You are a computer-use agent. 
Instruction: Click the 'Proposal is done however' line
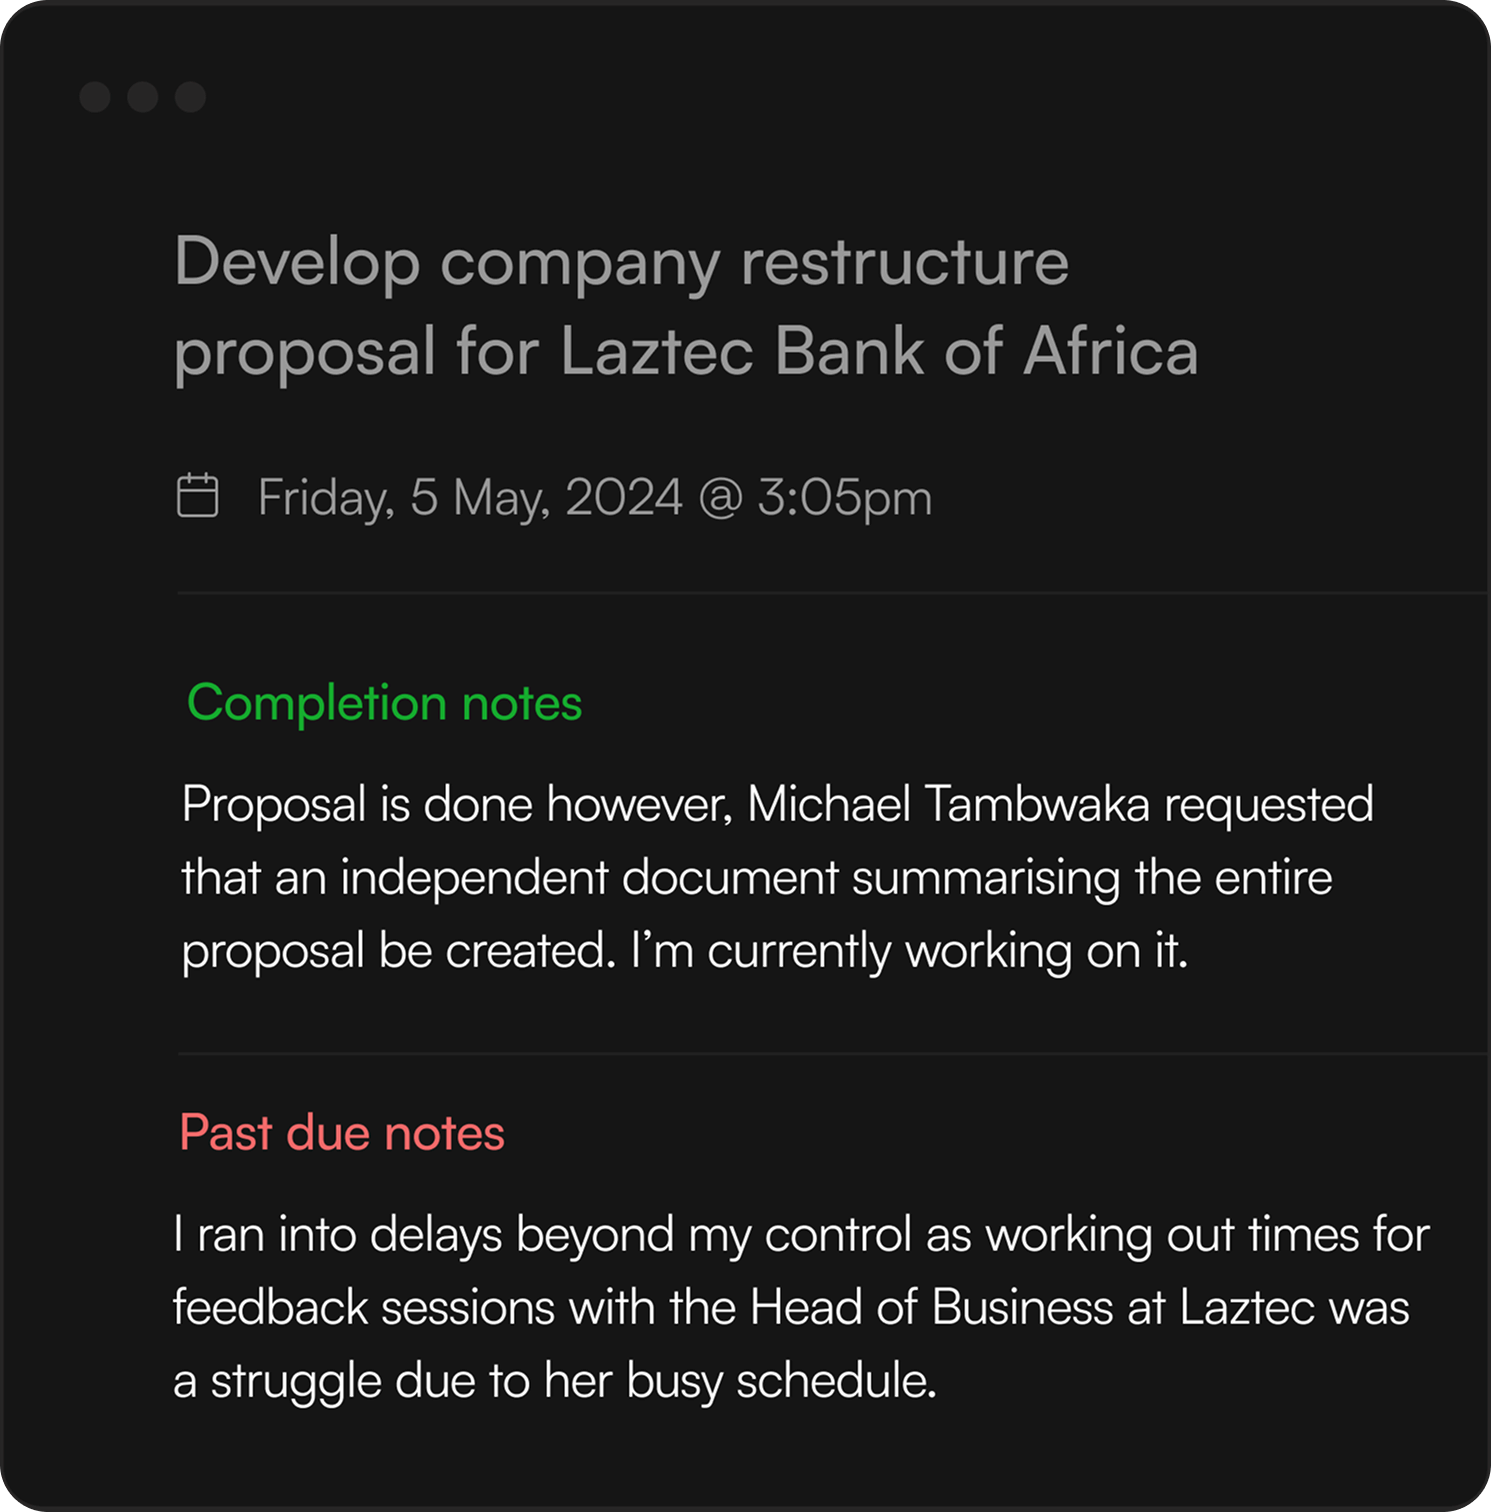coord(456,805)
